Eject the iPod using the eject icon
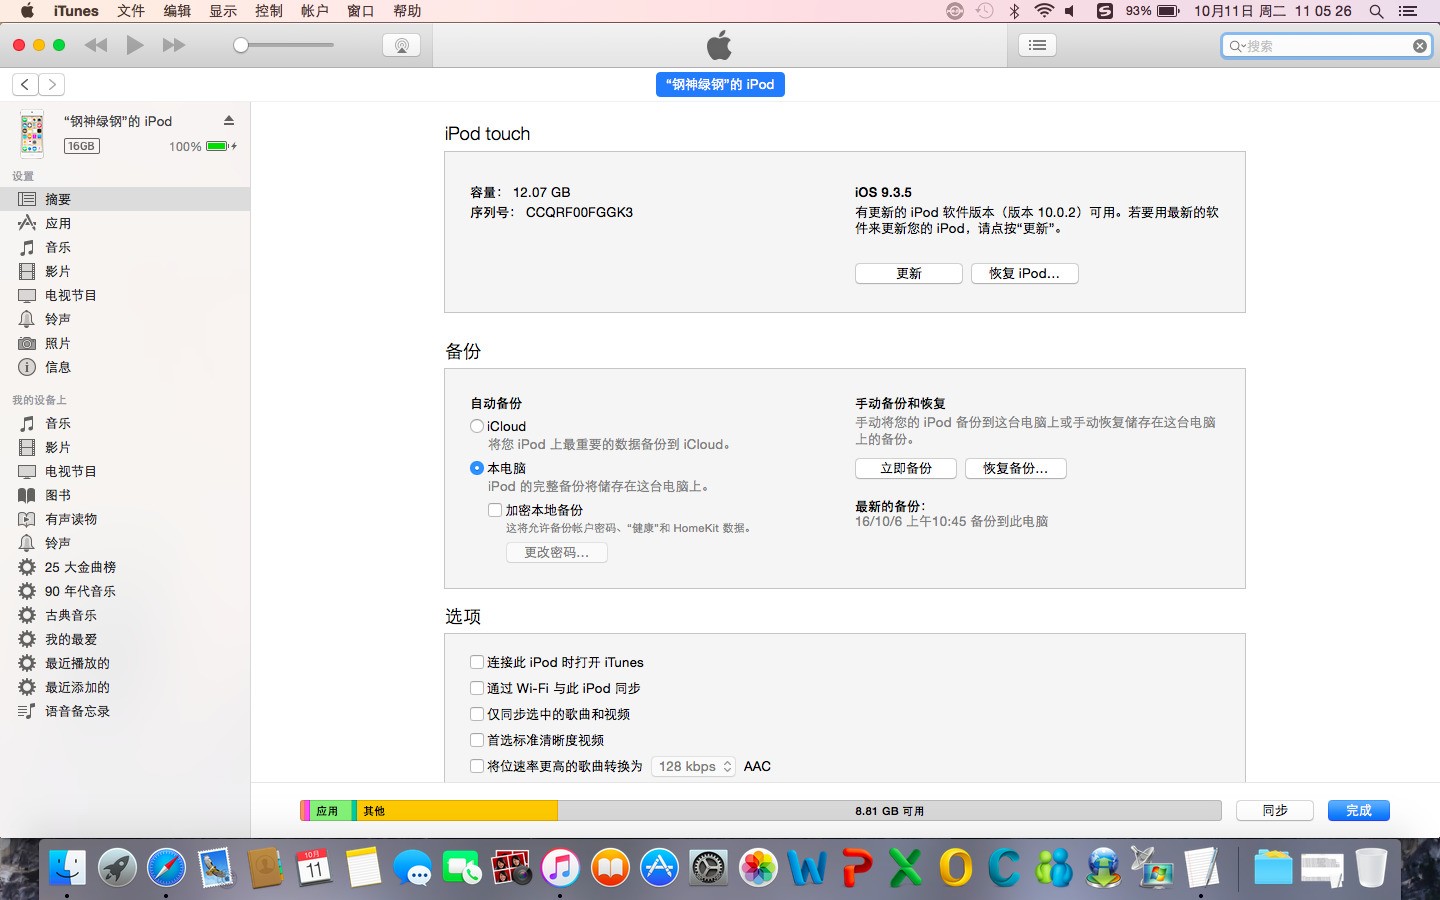The height and width of the screenshot is (900, 1440). pos(229,121)
